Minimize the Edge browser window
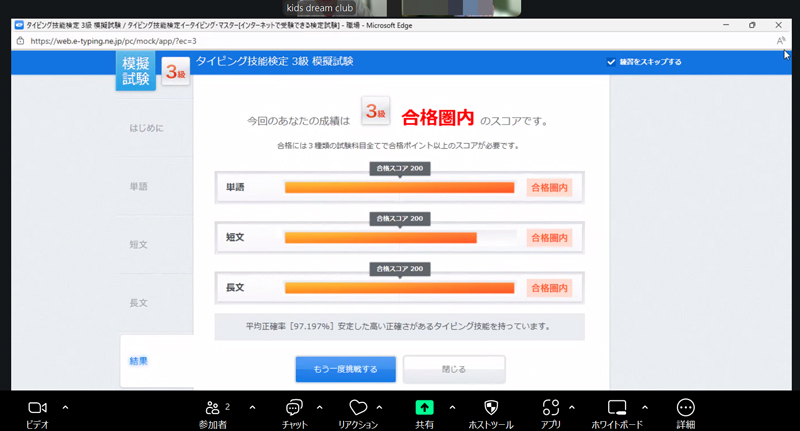800x431 pixels. pos(726,25)
